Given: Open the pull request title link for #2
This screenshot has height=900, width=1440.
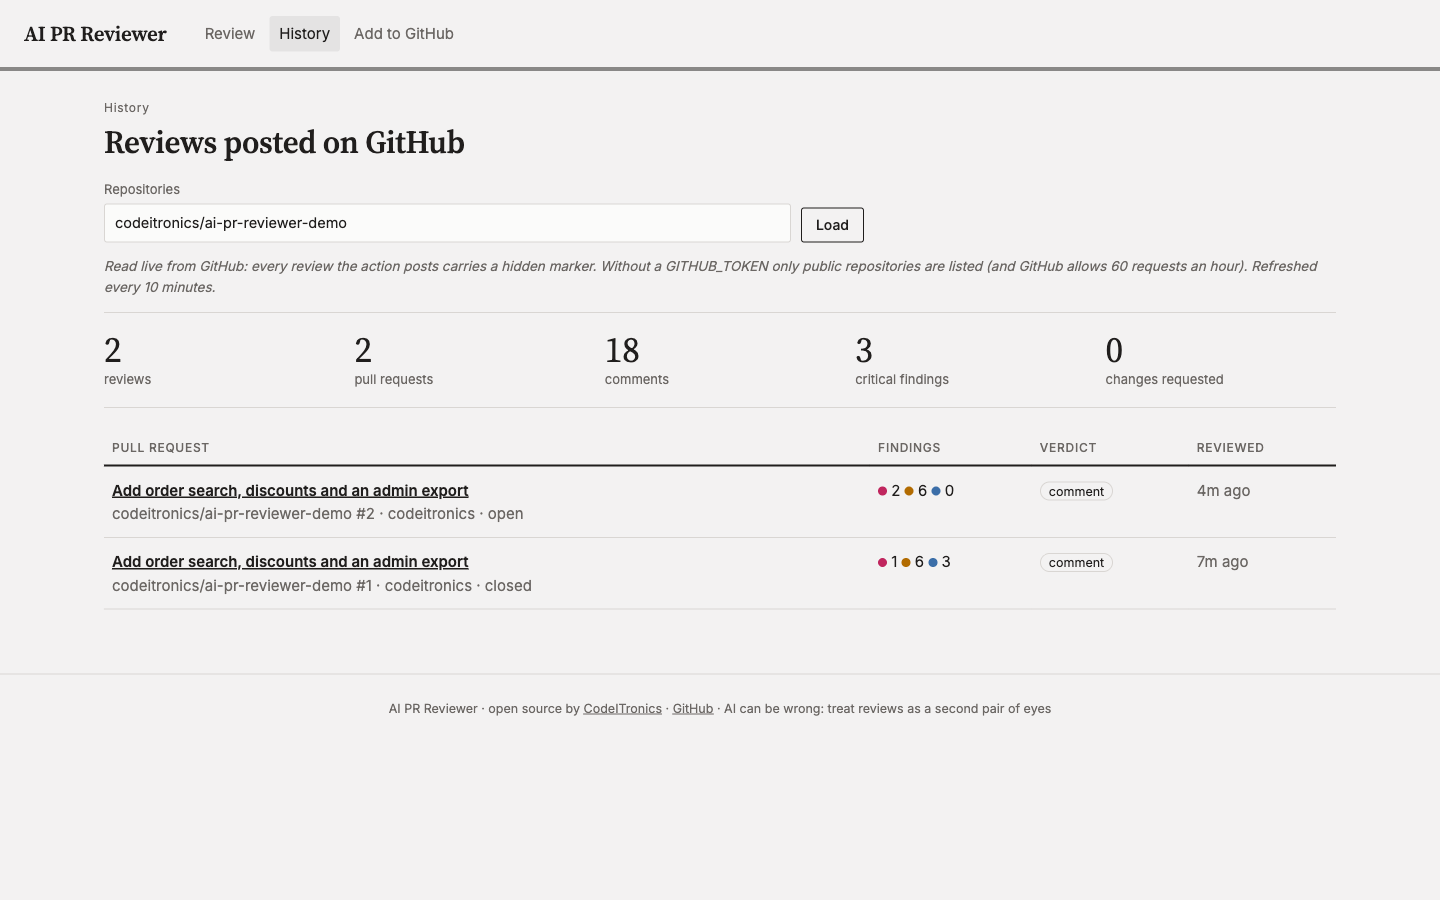Looking at the screenshot, I should click(x=290, y=490).
